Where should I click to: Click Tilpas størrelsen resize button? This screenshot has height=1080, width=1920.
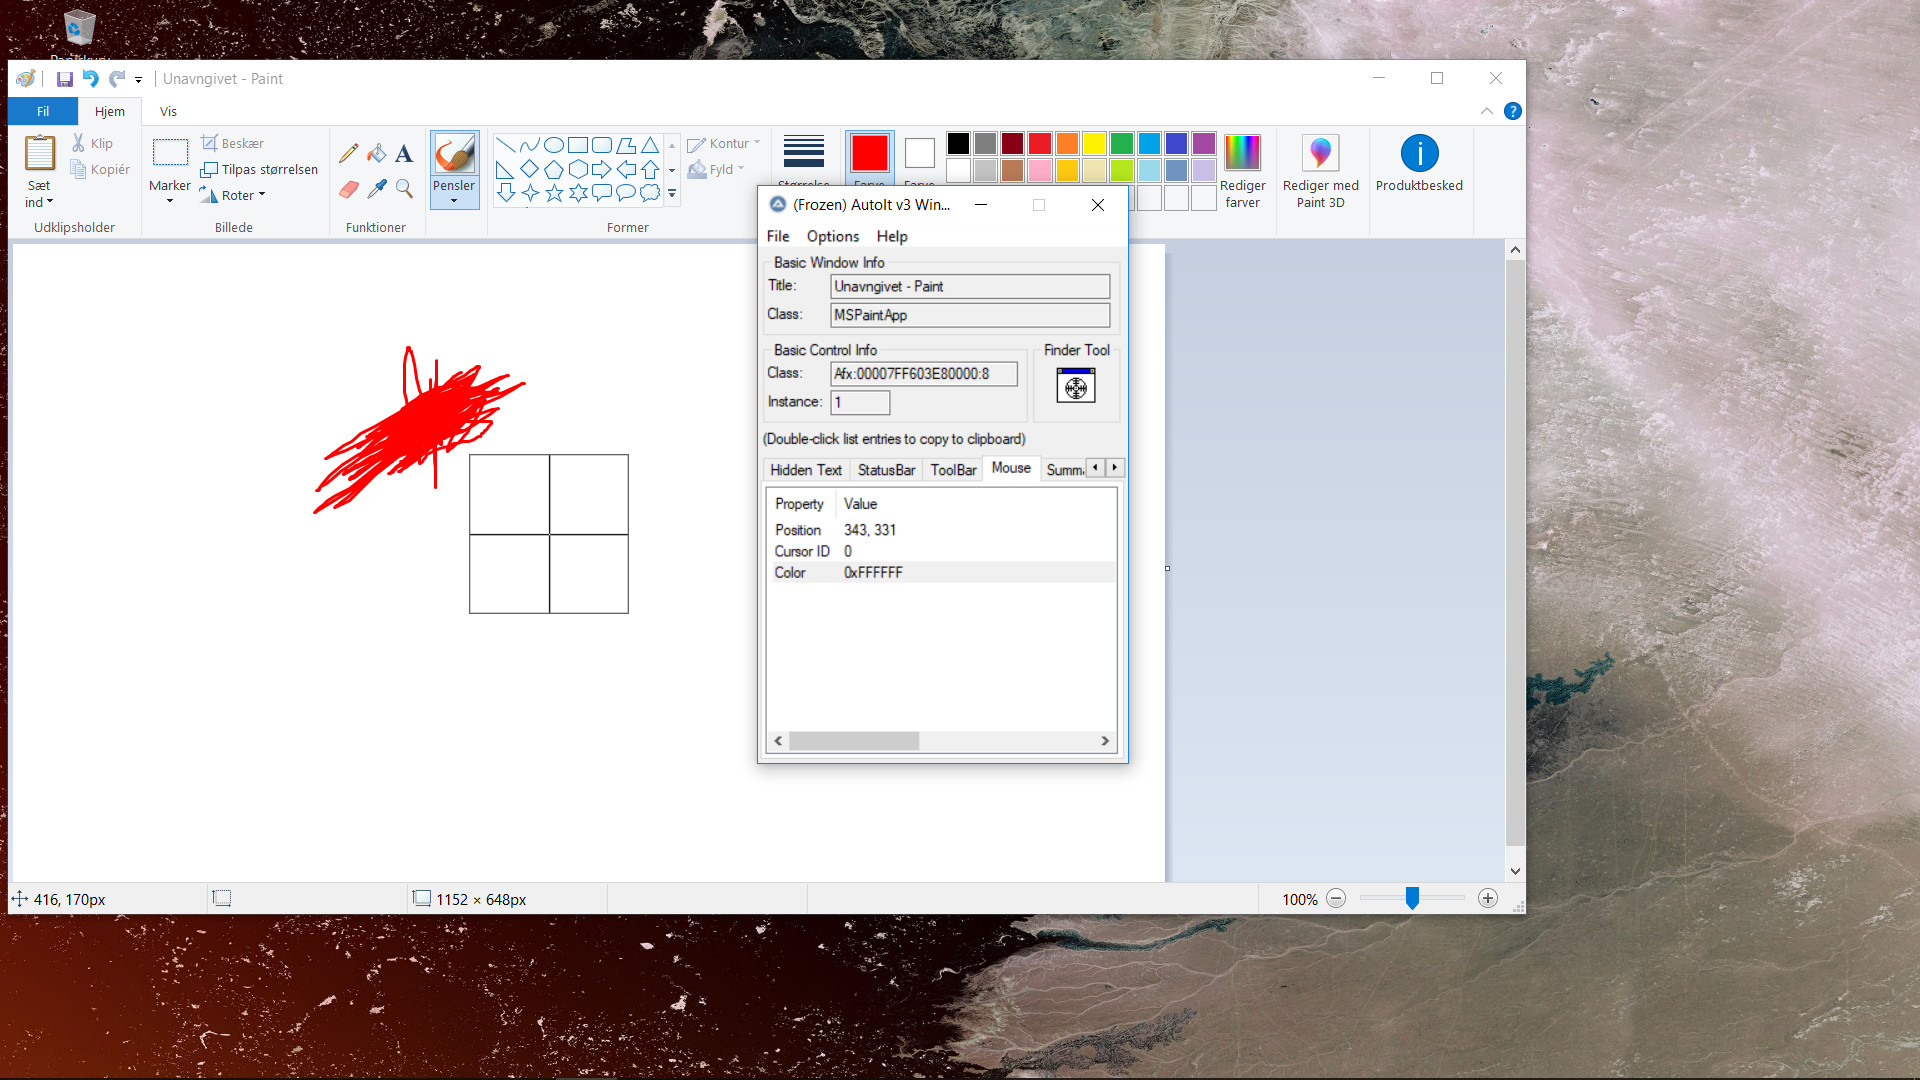coord(260,170)
